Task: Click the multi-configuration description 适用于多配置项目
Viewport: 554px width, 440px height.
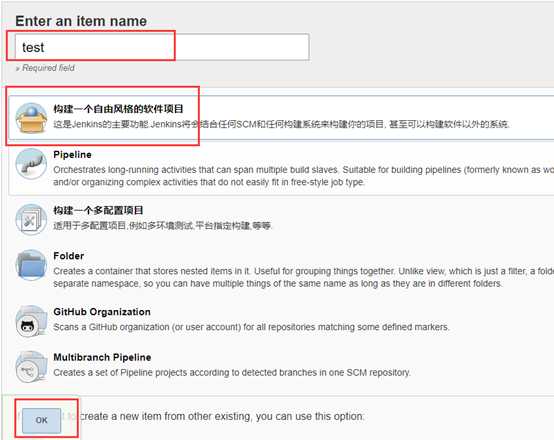Action: (163, 225)
